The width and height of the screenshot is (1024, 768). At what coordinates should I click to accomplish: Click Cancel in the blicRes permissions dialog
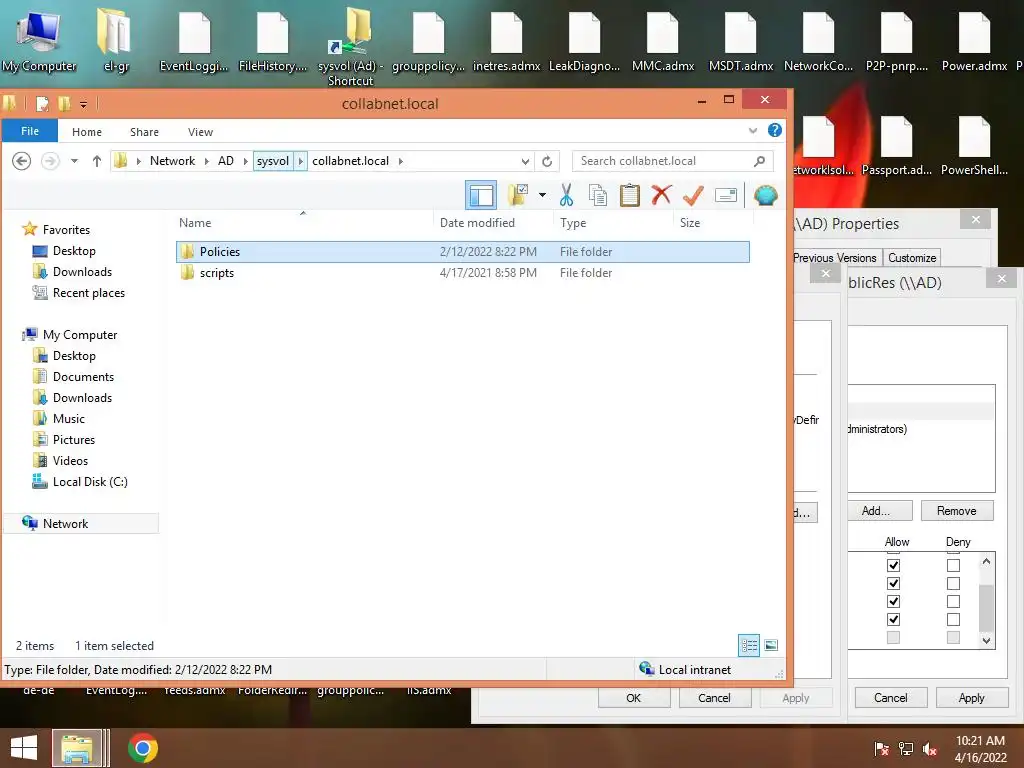pos(891,698)
